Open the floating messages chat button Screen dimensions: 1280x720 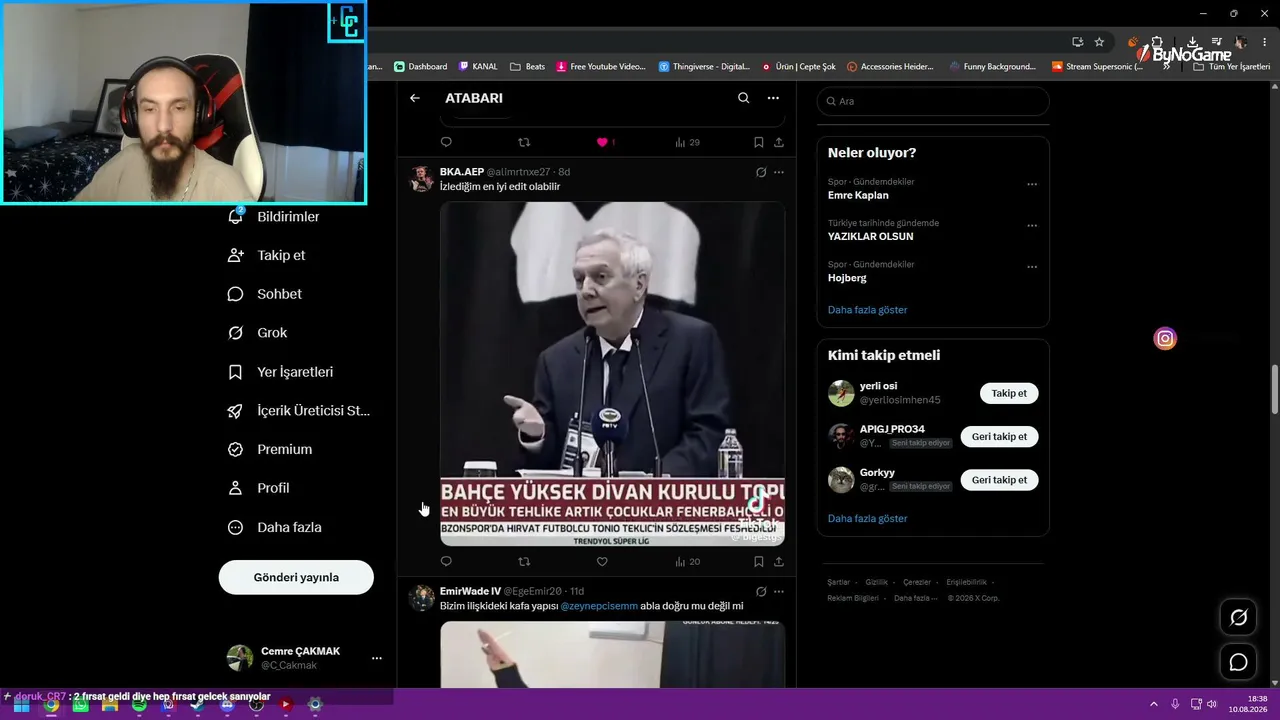point(1238,662)
